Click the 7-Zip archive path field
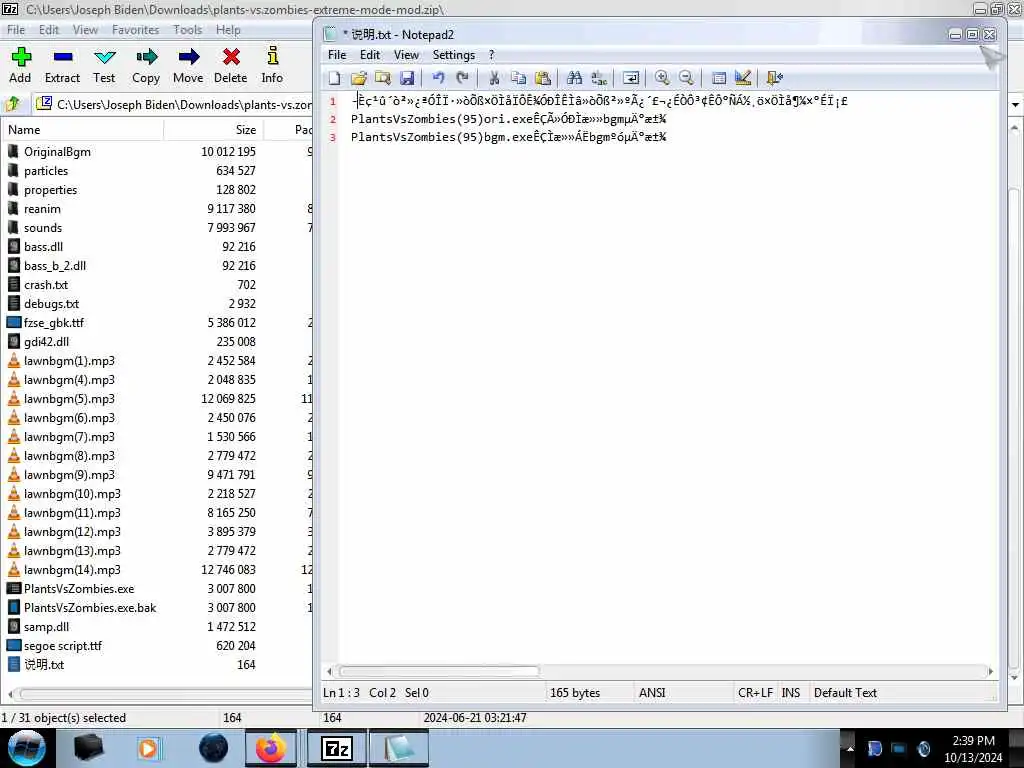 pos(174,104)
